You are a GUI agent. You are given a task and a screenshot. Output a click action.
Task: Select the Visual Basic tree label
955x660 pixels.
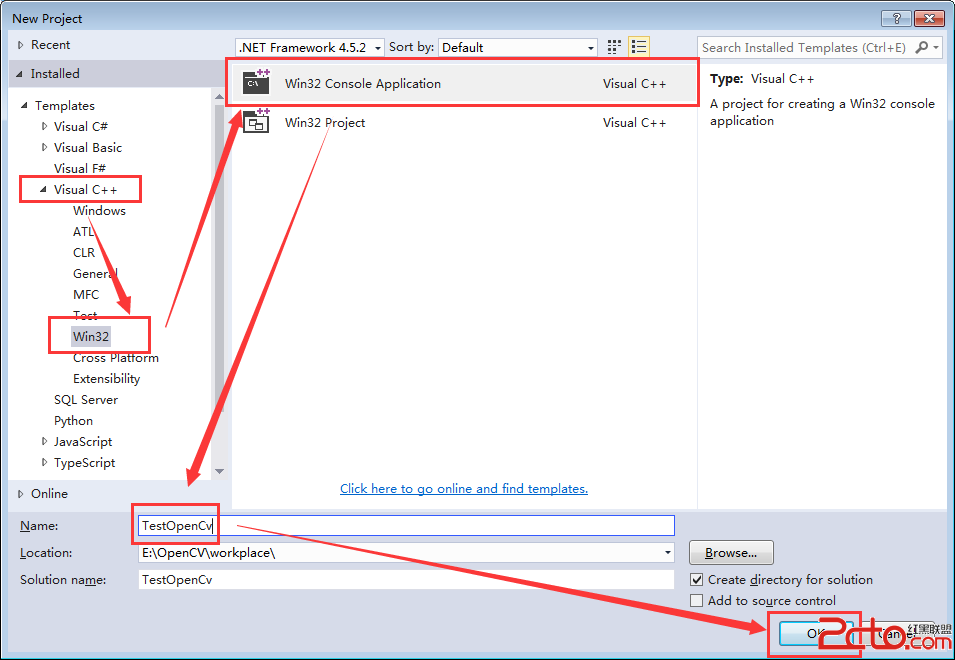tap(88, 147)
